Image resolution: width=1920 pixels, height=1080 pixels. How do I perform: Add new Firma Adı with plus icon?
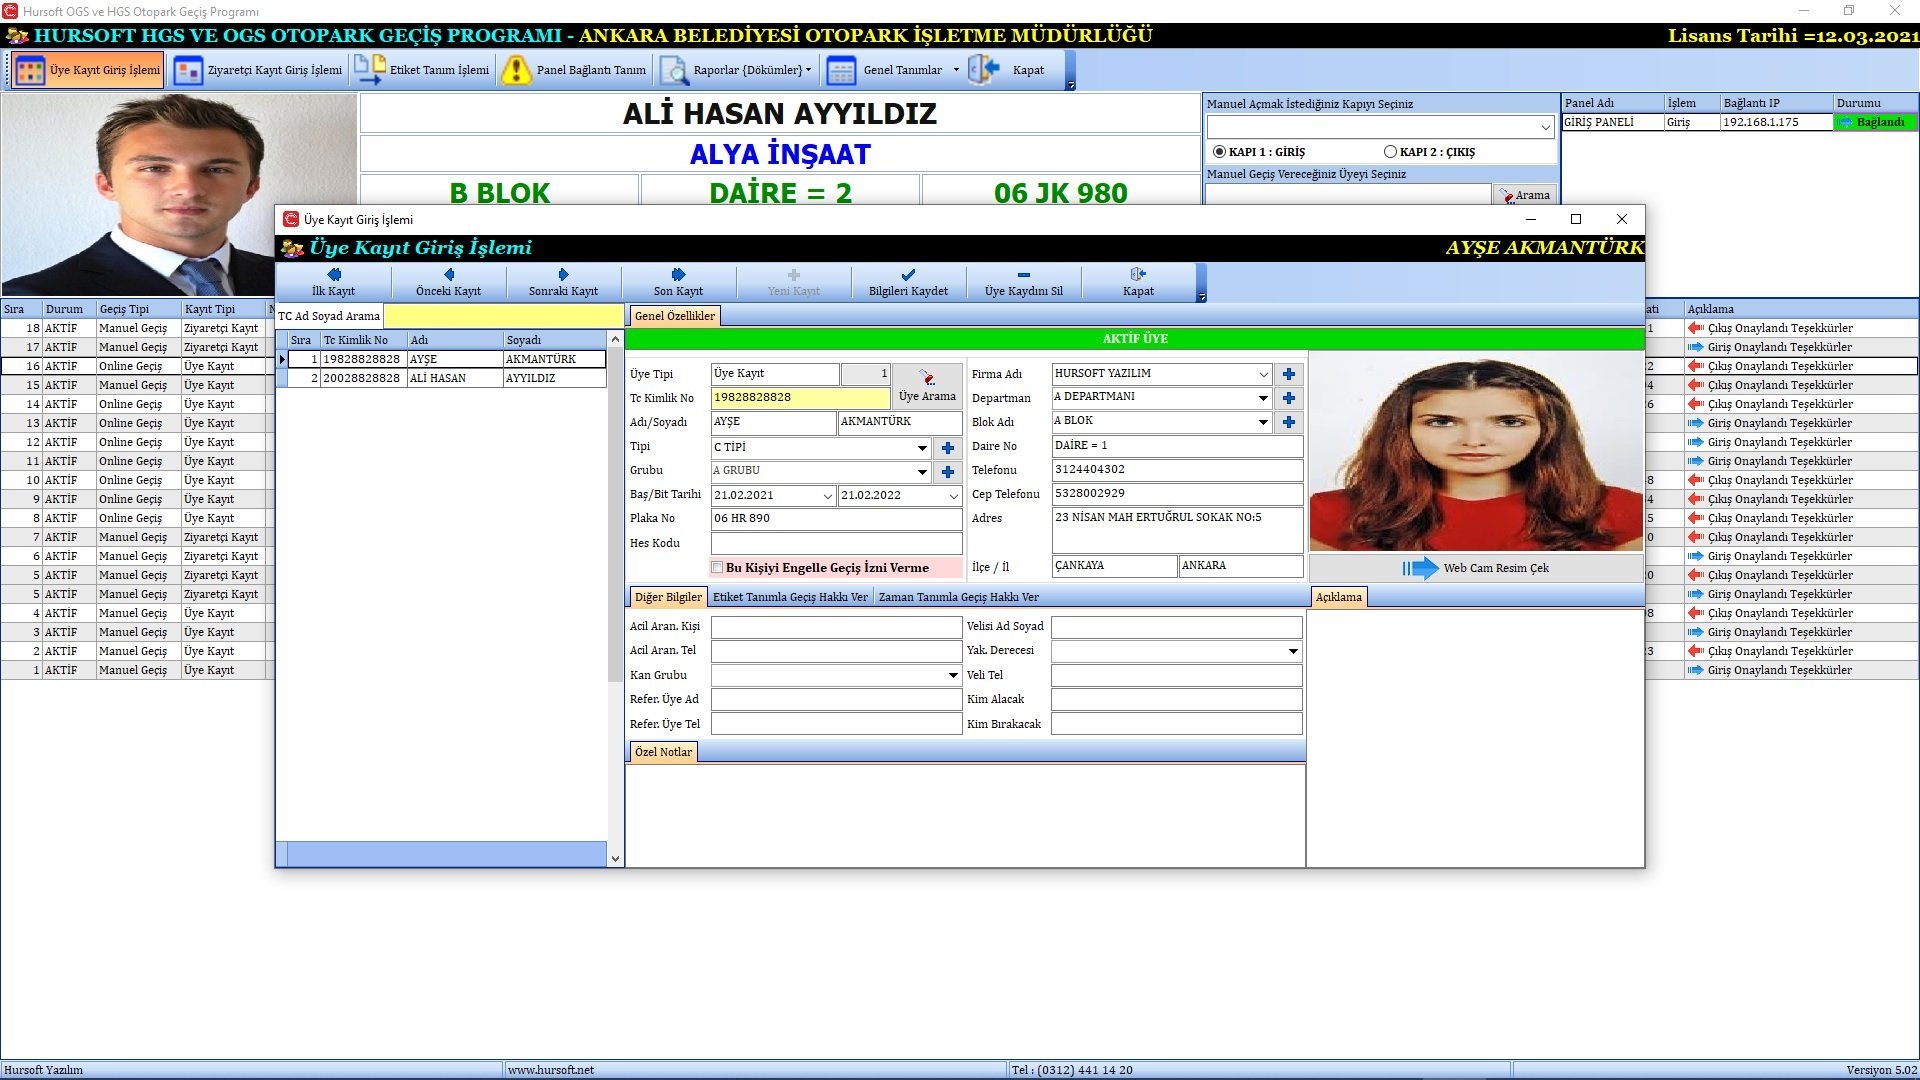click(x=1289, y=374)
